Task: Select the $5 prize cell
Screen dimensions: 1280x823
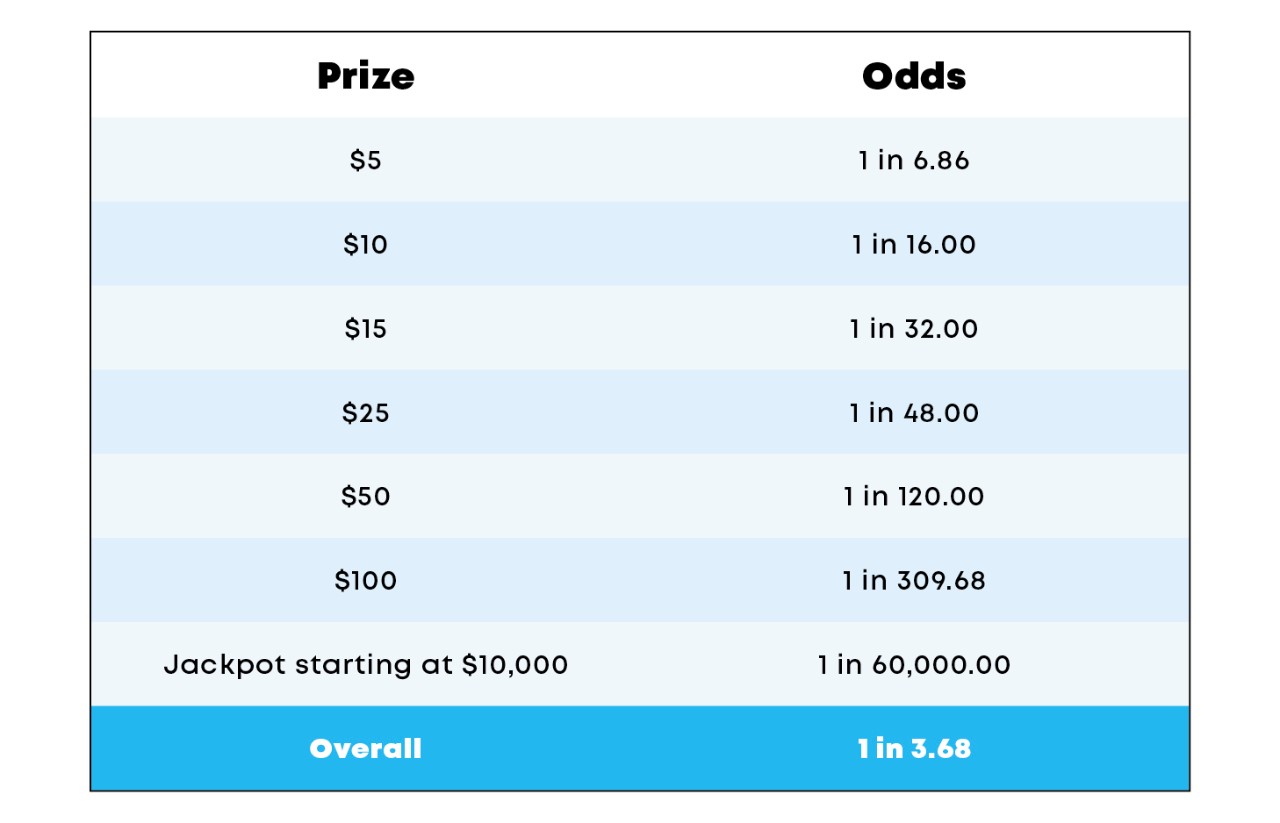Action: (365, 160)
